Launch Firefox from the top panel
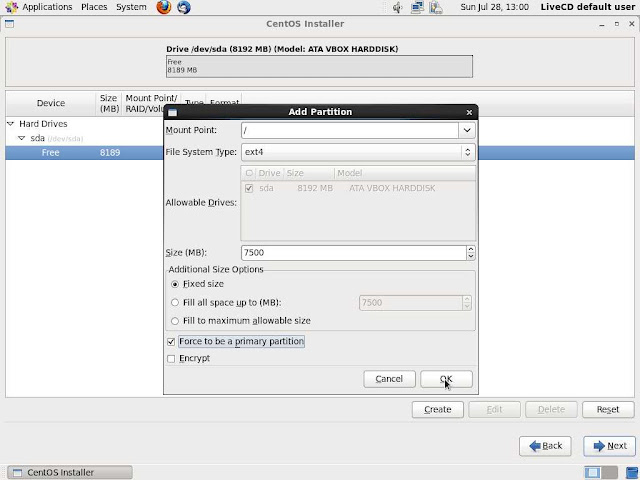The height and width of the screenshot is (480, 640). tap(164, 7)
